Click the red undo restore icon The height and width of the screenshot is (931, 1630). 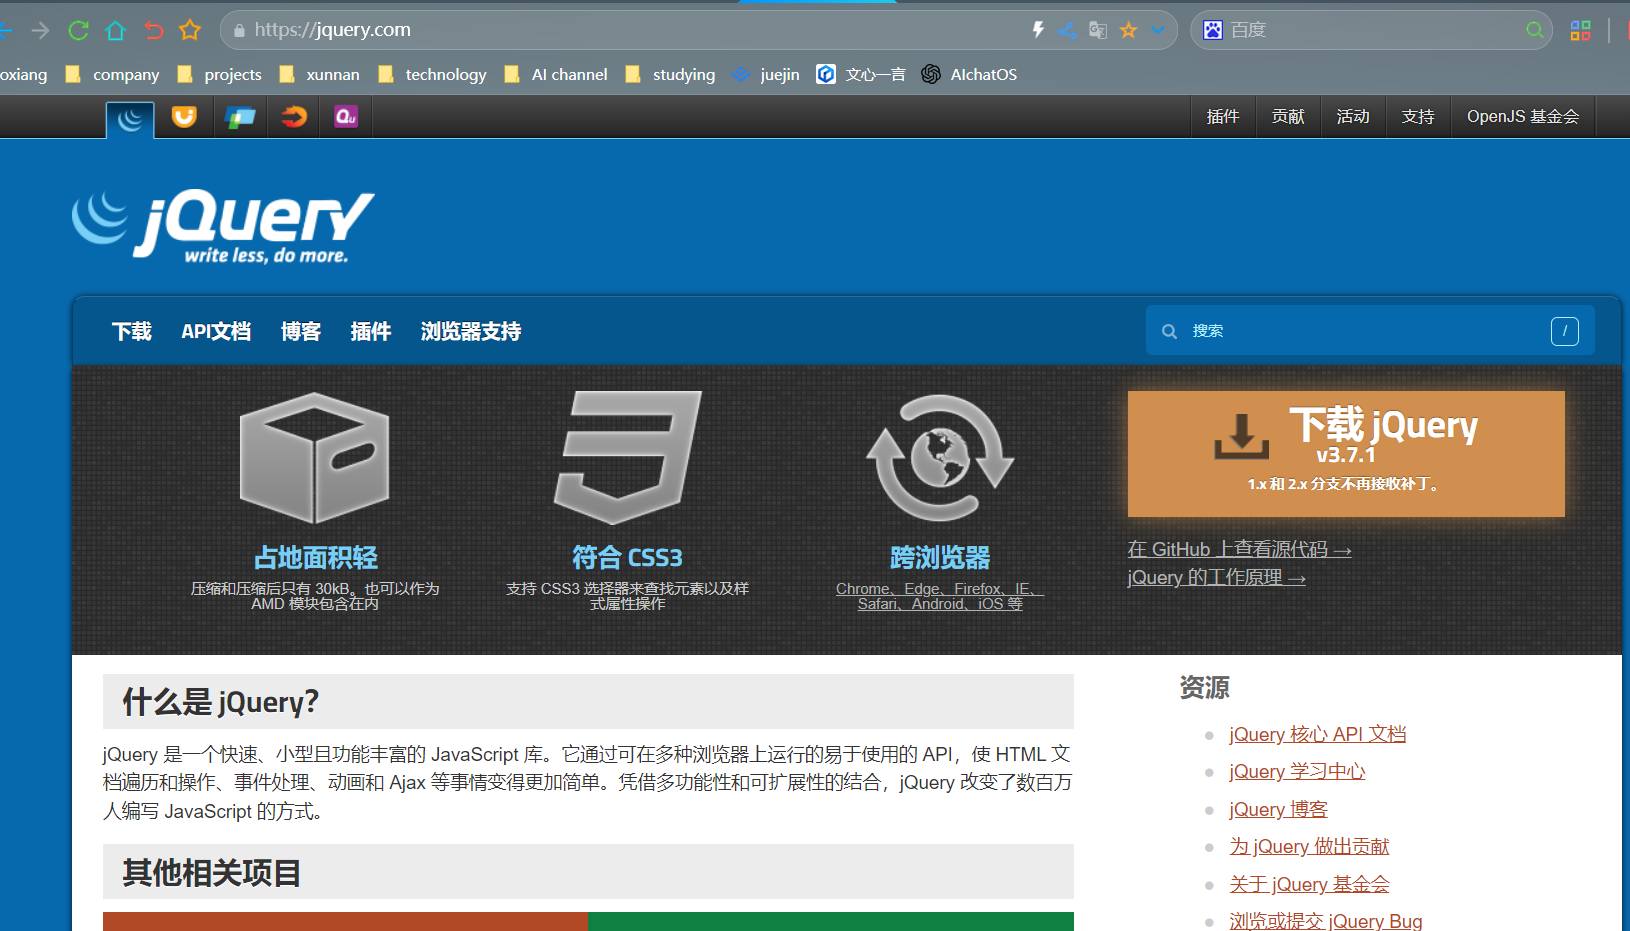point(153,30)
